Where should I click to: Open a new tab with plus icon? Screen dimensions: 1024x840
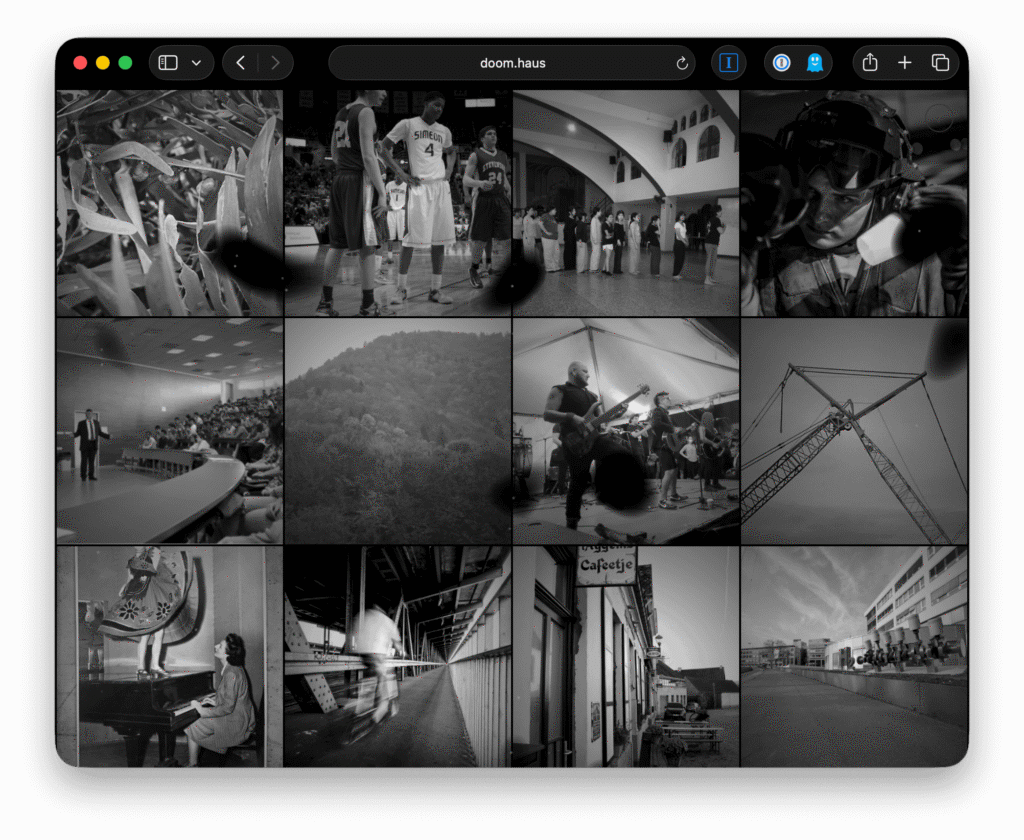click(905, 63)
